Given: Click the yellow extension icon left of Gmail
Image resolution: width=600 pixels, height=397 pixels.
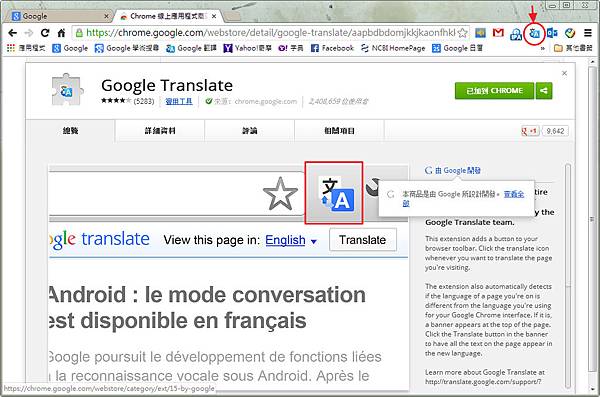Looking at the screenshot, I should pos(480,33).
